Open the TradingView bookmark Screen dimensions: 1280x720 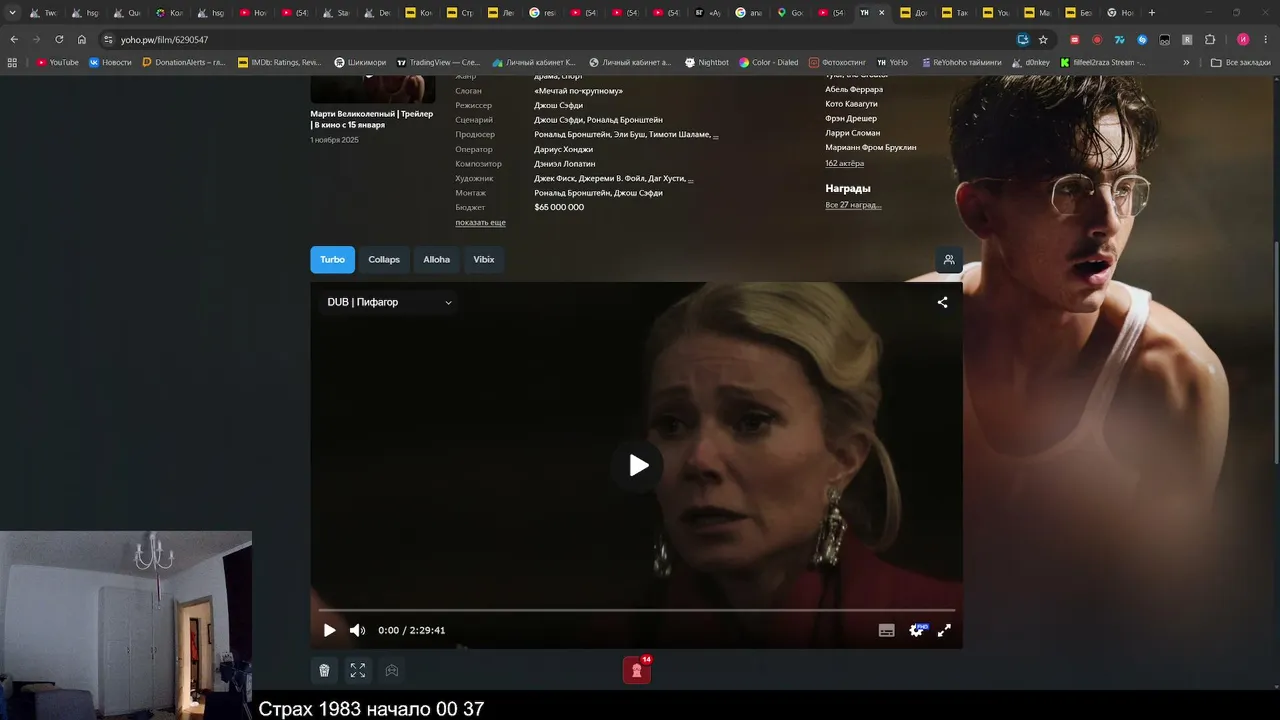click(439, 62)
